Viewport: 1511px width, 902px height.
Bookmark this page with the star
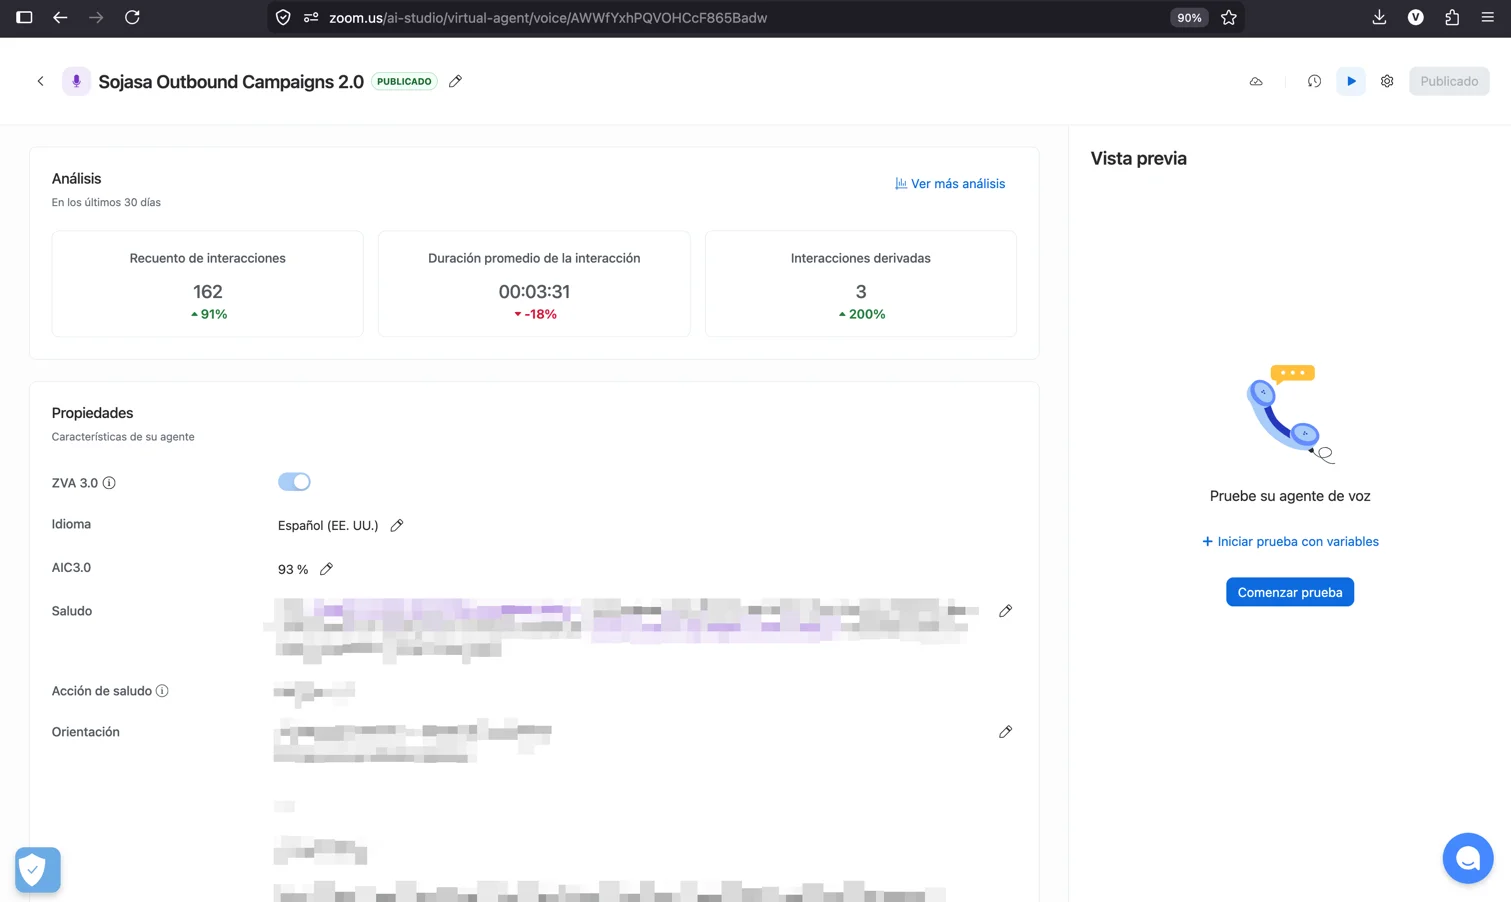point(1229,17)
